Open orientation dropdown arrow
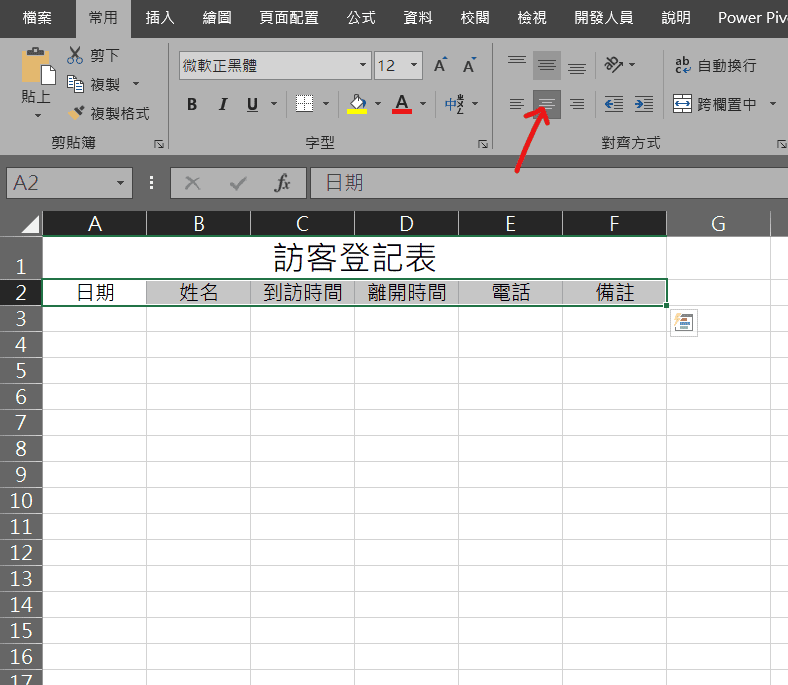 point(632,65)
